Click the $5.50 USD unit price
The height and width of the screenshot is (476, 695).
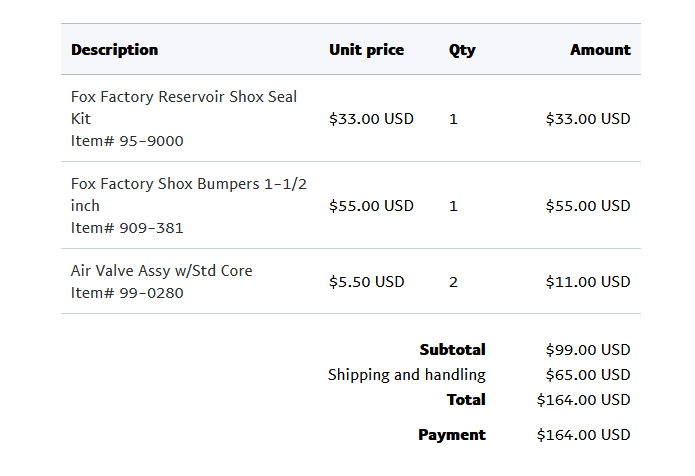pos(366,282)
